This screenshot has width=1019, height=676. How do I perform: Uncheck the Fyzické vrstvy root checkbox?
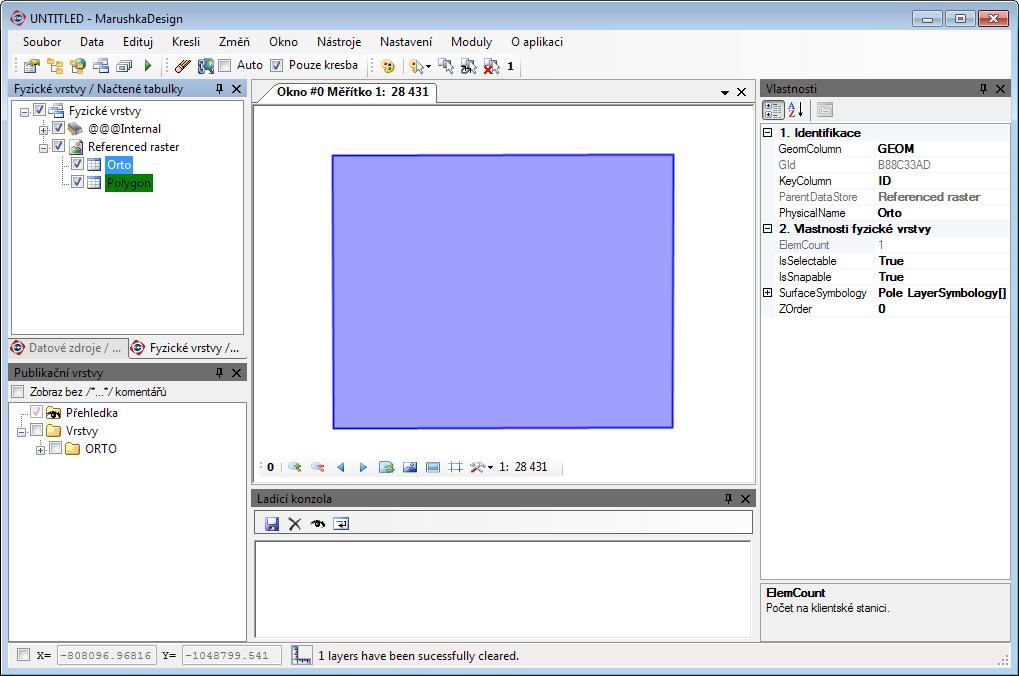point(39,110)
